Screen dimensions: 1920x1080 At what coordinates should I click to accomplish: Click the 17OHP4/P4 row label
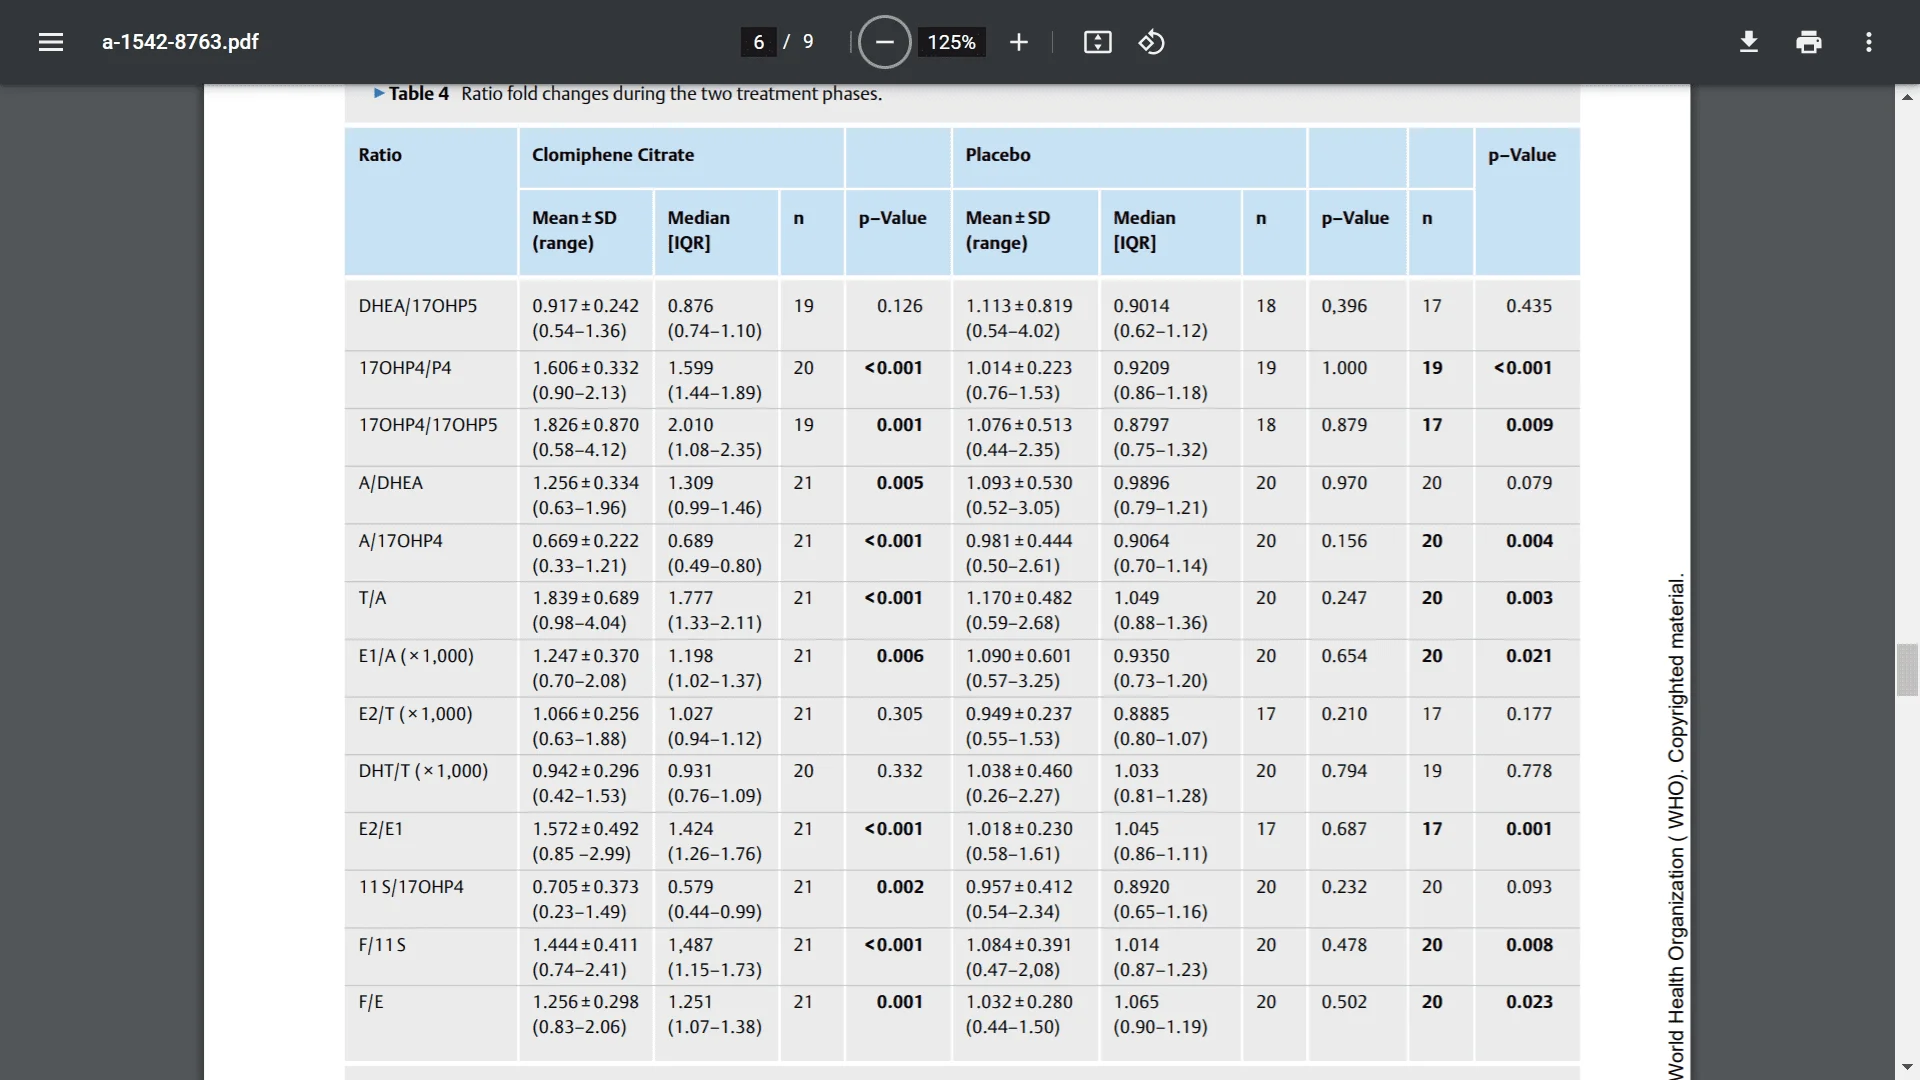(405, 368)
